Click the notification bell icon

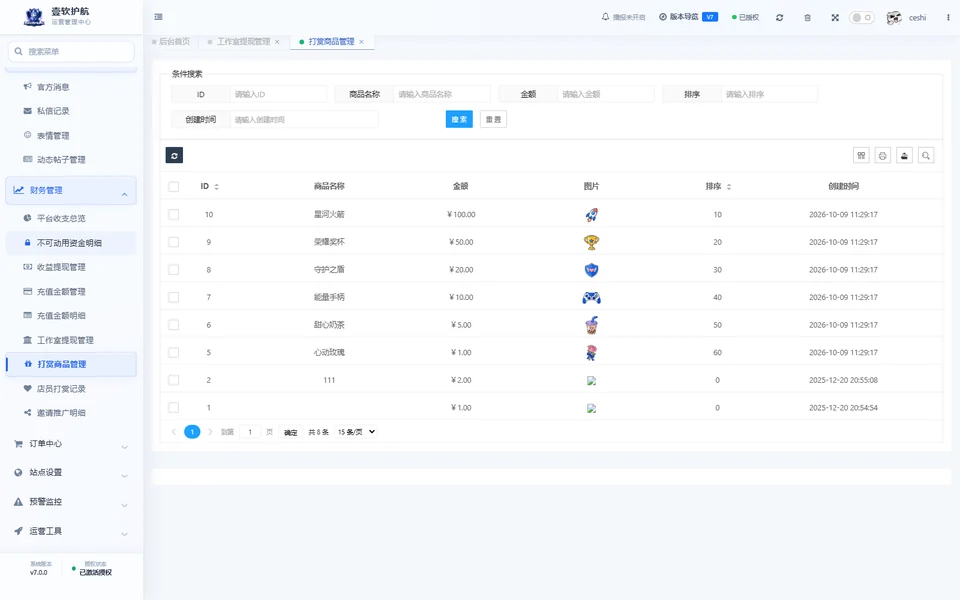point(606,17)
